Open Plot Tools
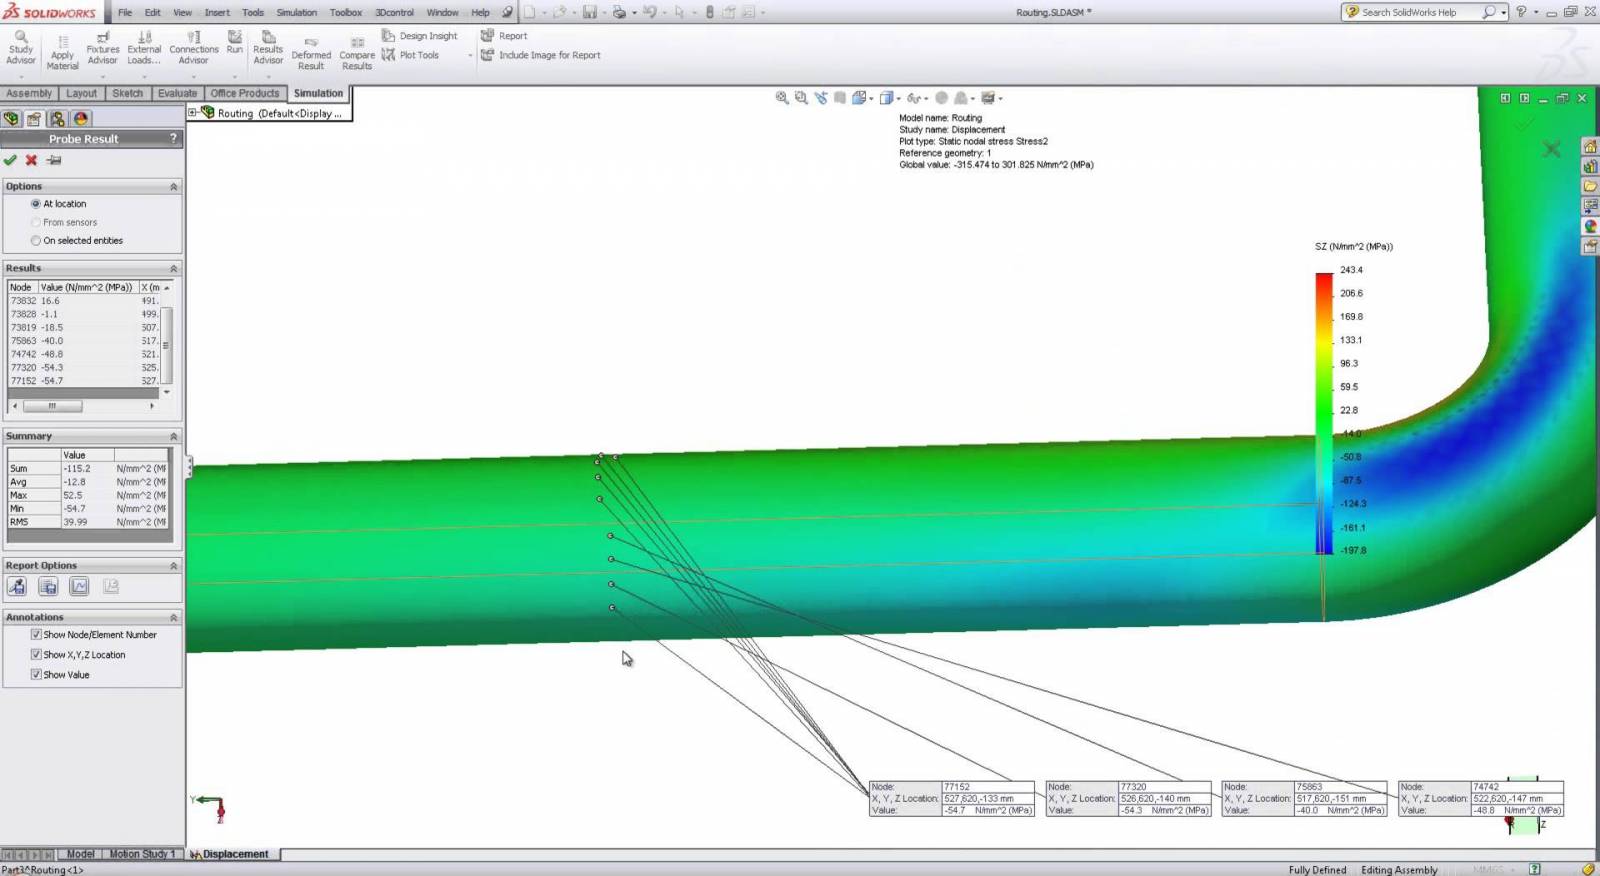 410,55
